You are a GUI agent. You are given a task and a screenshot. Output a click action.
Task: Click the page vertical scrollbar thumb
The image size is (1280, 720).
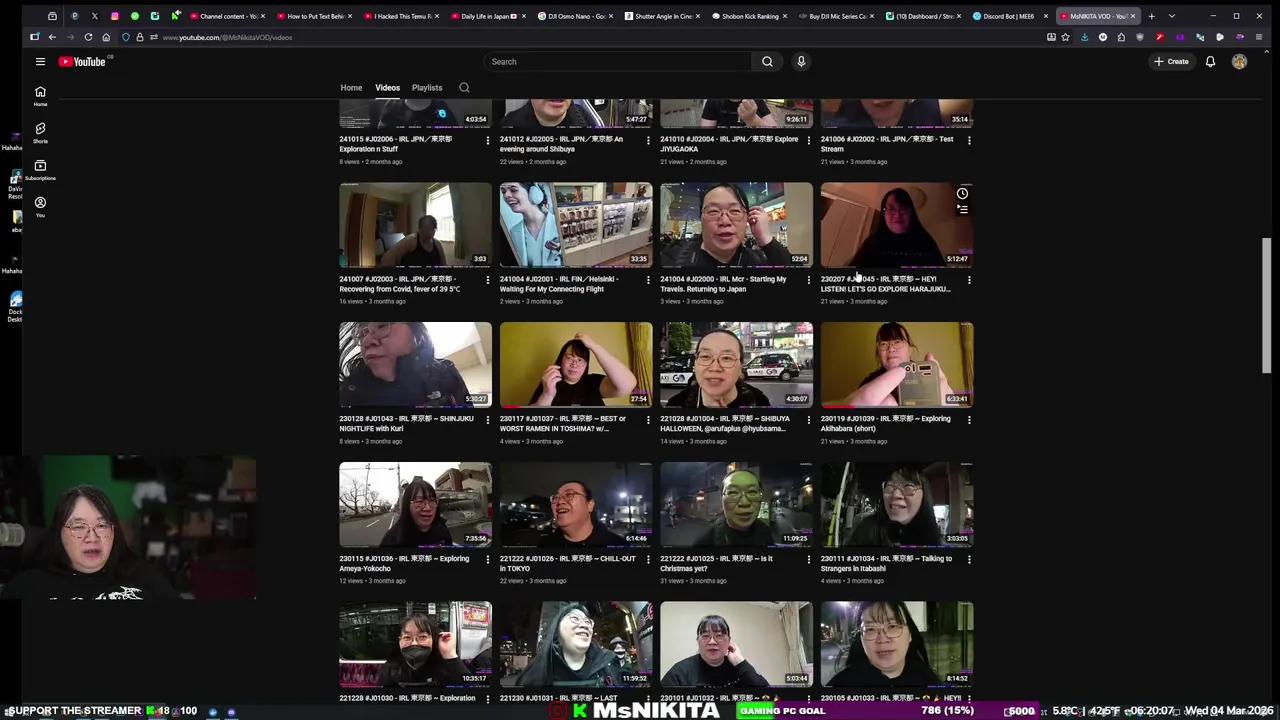[1267, 306]
